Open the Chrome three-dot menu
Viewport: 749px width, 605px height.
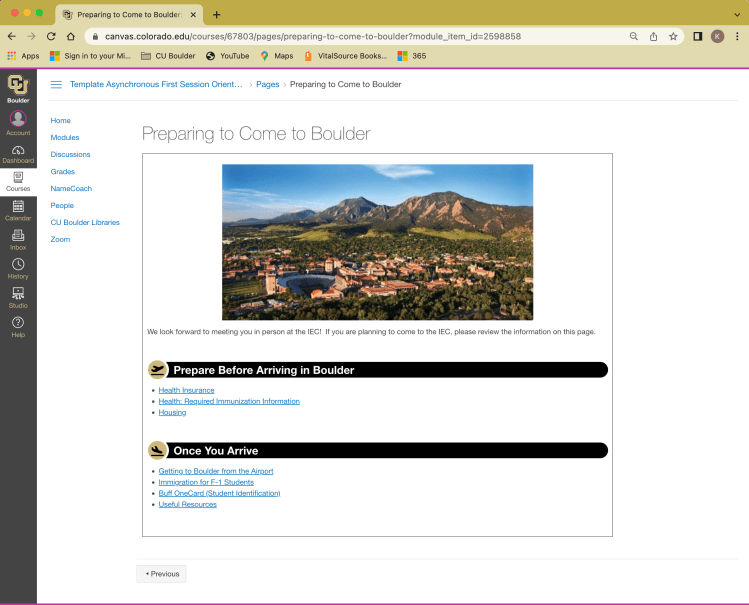tap(736, 36)
